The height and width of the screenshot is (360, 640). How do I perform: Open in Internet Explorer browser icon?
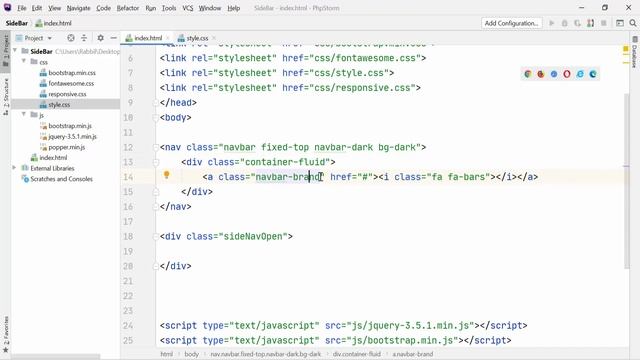[580, 74]
